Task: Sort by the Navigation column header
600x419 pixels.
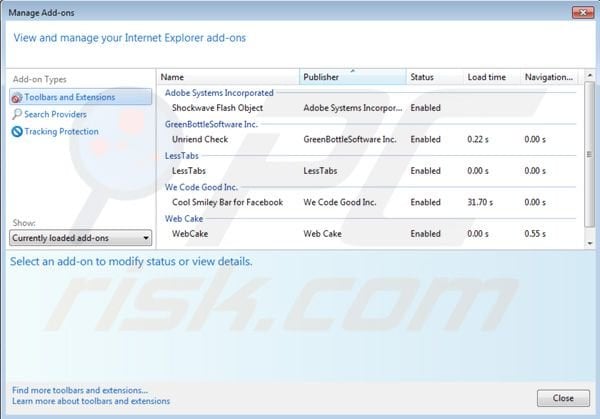Action: pos(549,77)
